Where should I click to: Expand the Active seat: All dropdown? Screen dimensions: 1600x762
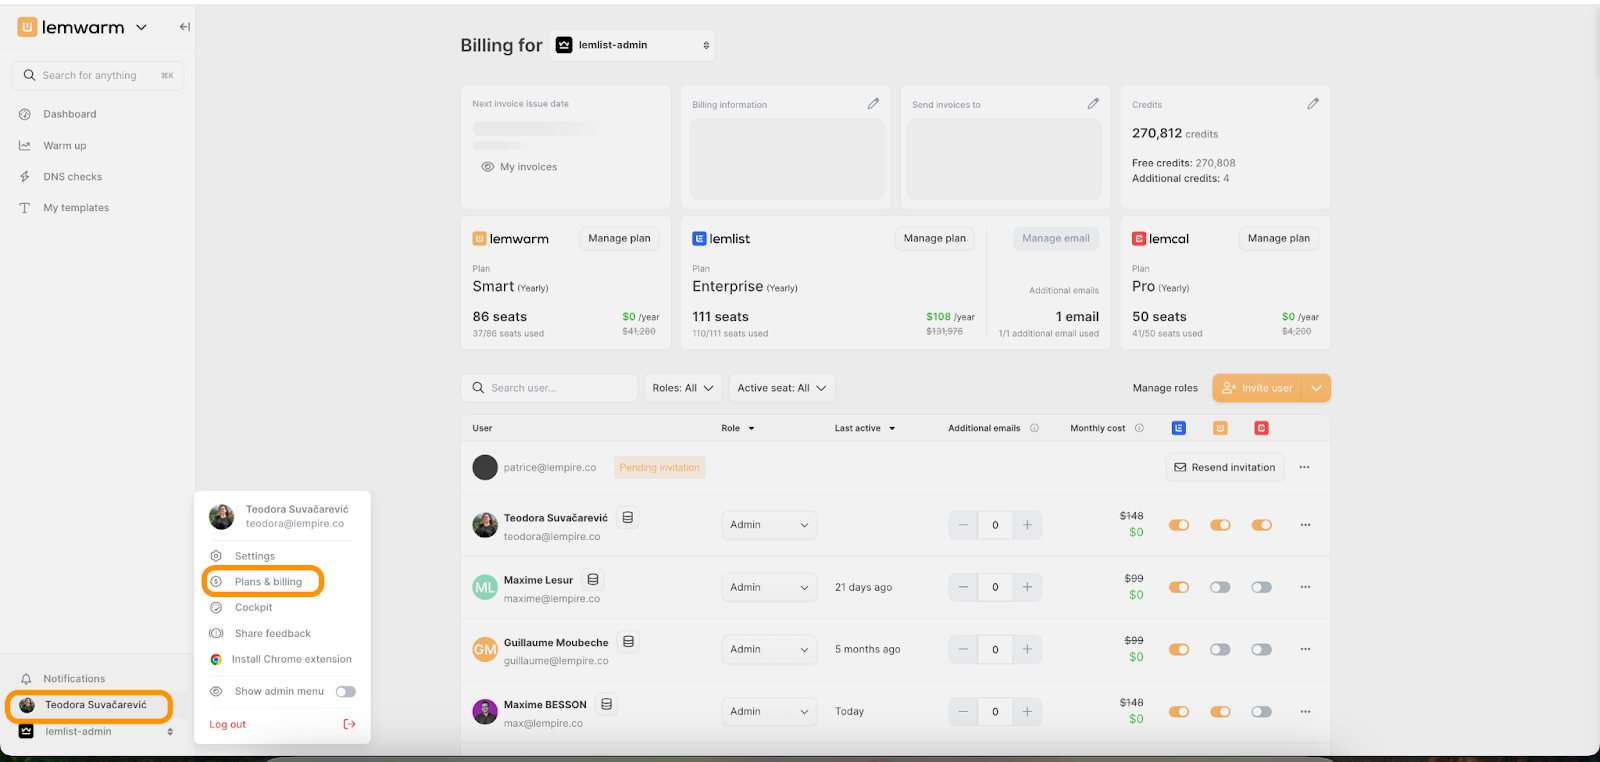(x=781, y=388)
